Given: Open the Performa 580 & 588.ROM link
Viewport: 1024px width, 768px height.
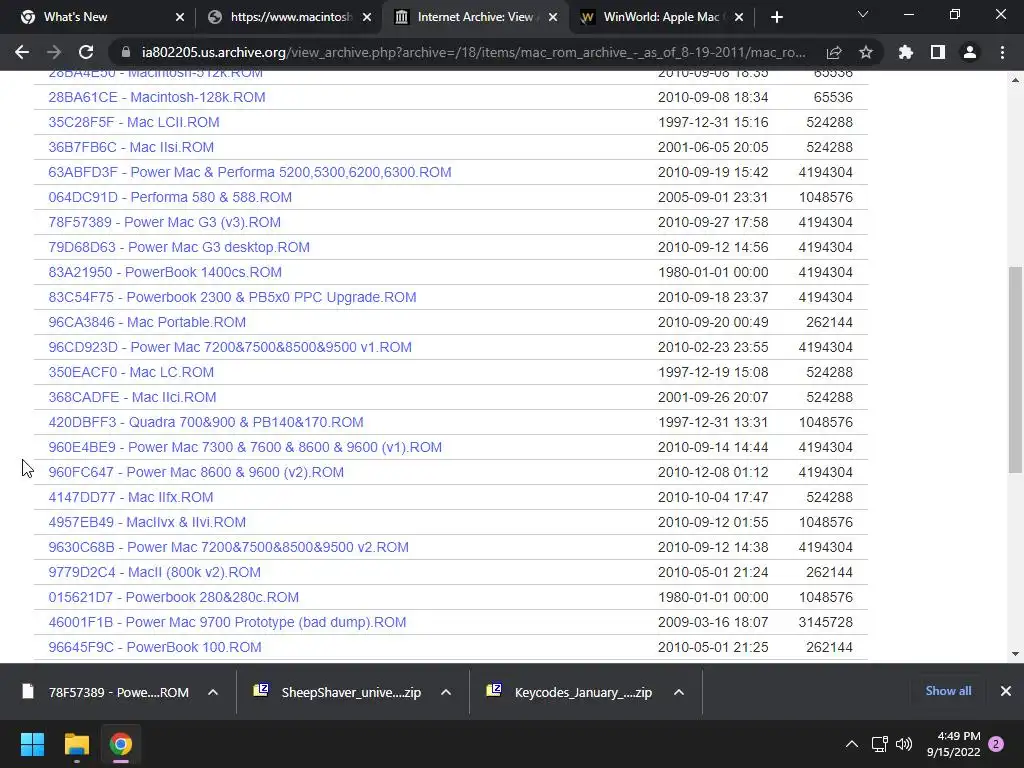Looking at the screenshot, I should pyautogui.click(x=170, y=197).
